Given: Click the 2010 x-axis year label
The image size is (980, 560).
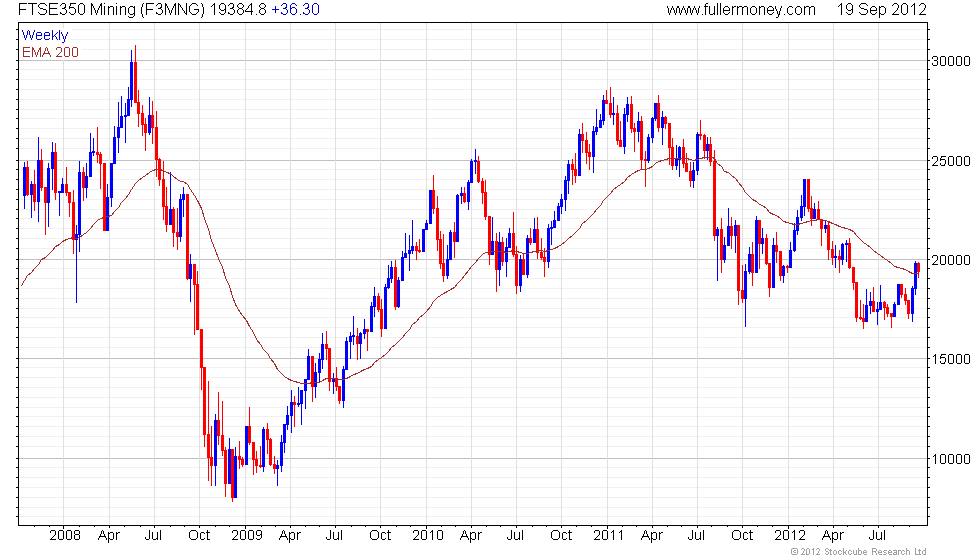Looking at the screenshot, I should [428, 536].
